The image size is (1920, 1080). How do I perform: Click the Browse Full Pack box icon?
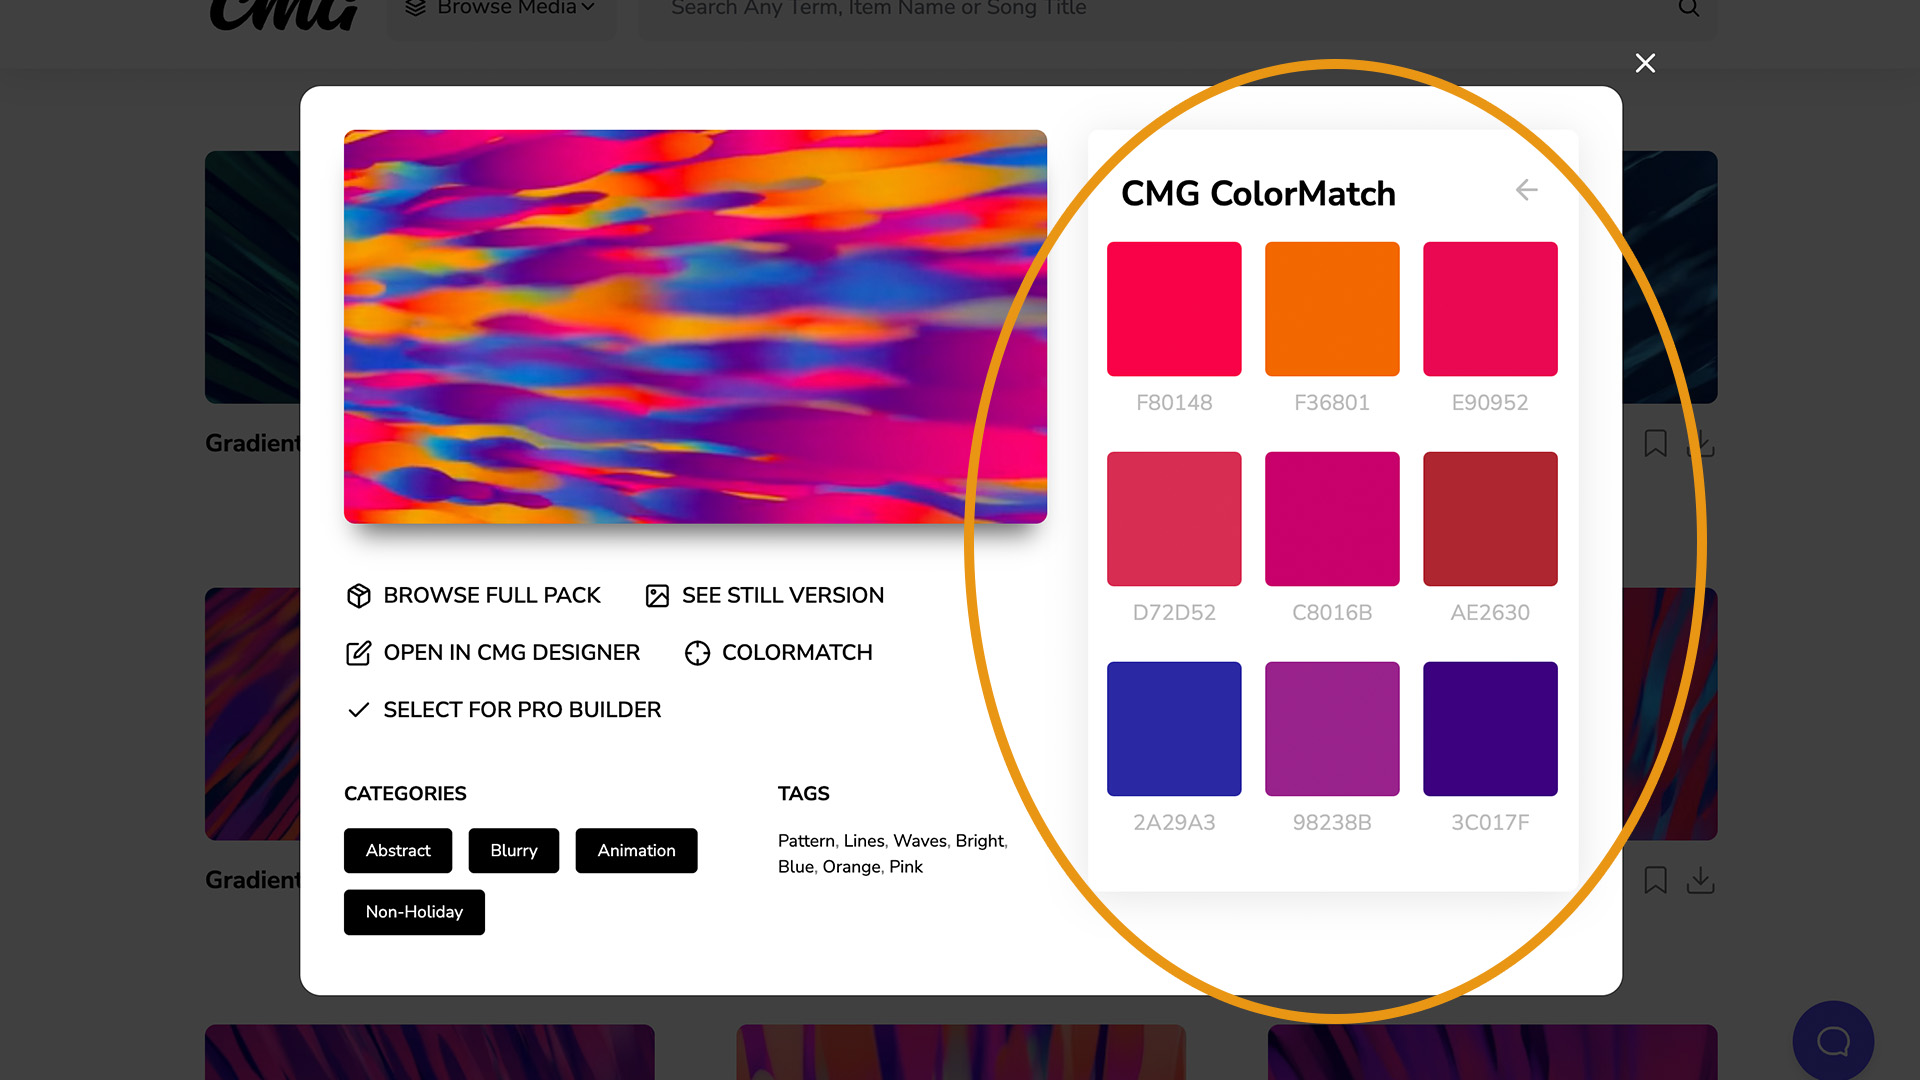[359, 596]
